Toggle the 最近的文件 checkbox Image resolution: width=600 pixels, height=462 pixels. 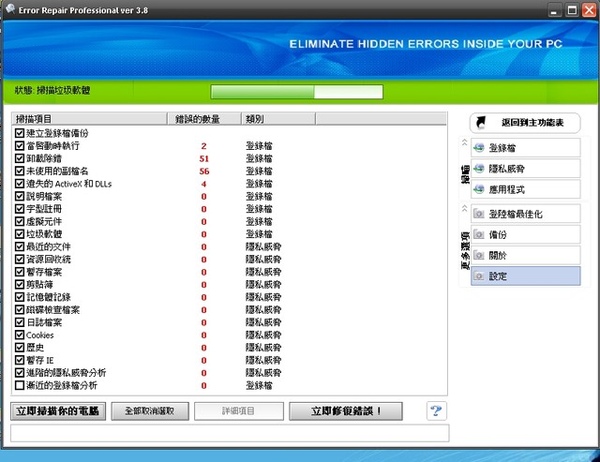[x=20, y=246]
